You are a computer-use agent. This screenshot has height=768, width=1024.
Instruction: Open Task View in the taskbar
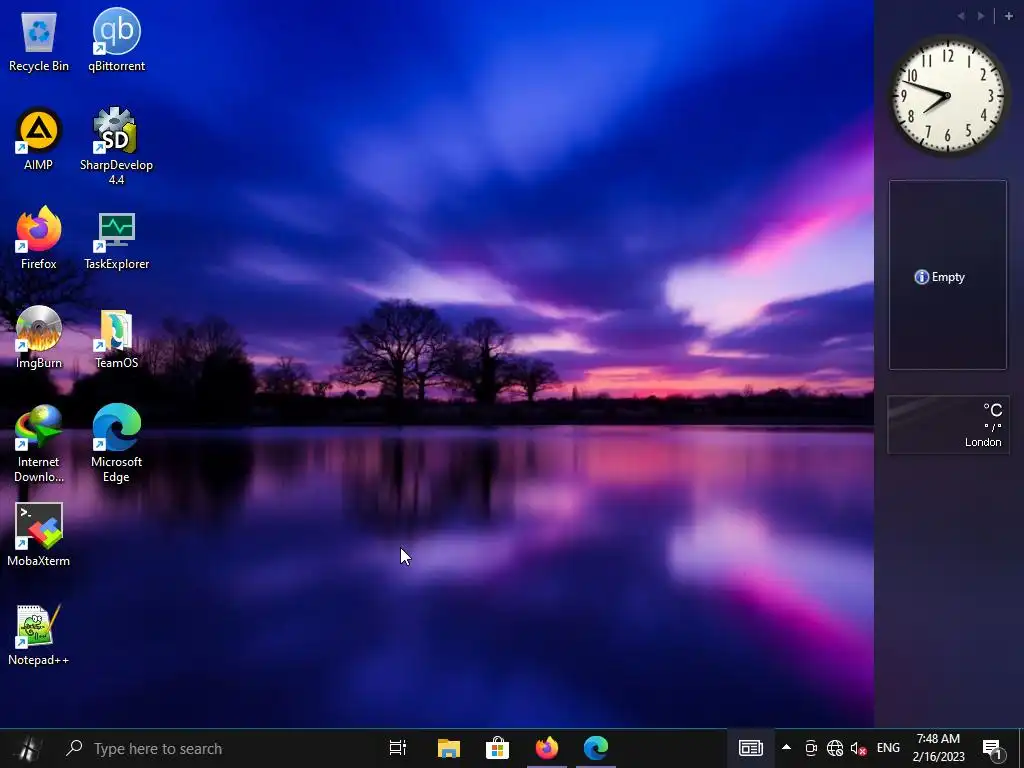coord(398,748)
